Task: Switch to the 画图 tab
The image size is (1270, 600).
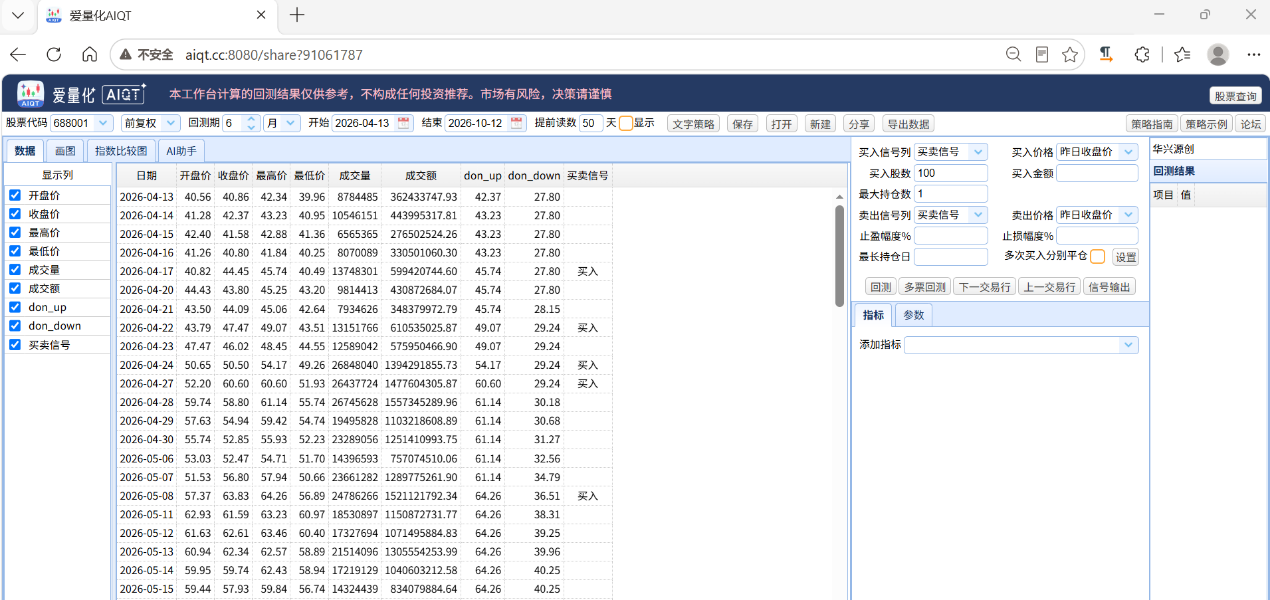Action: click(x=65, y=151)
